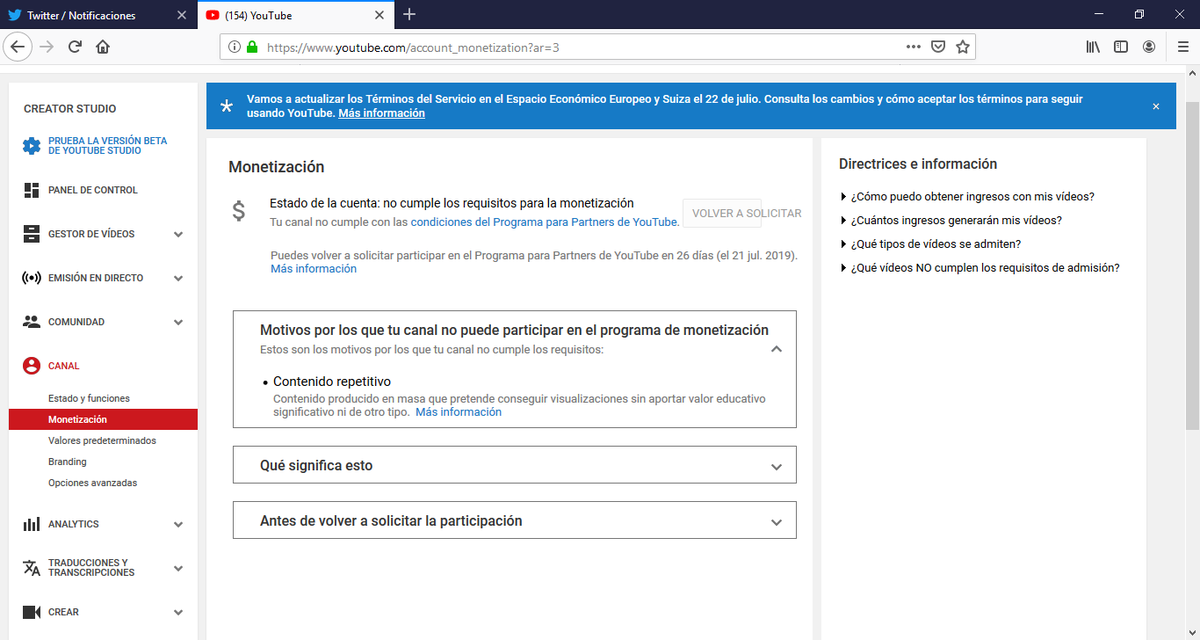The height and width of the screenshot is (640, 1200).
Task: Expand Antes de volver a solicitar section
Action: pyautogui.click(x=515, y=520)
